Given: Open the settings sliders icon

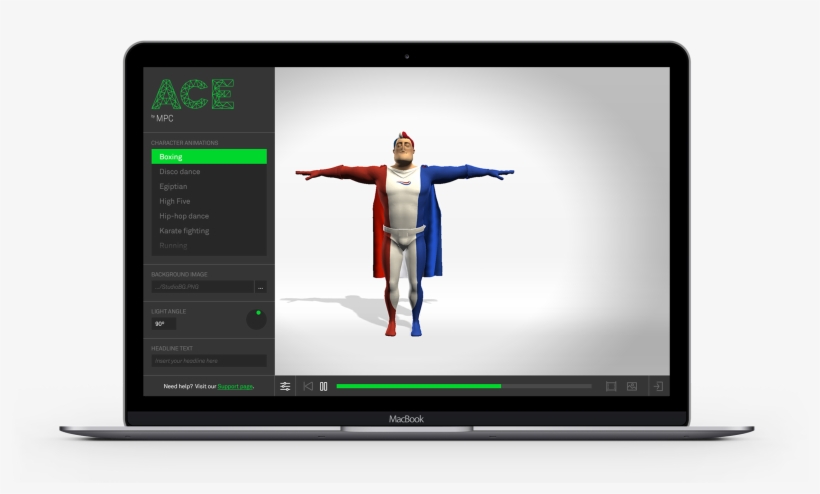Looking at the screenshot, I should pos(286,386).
